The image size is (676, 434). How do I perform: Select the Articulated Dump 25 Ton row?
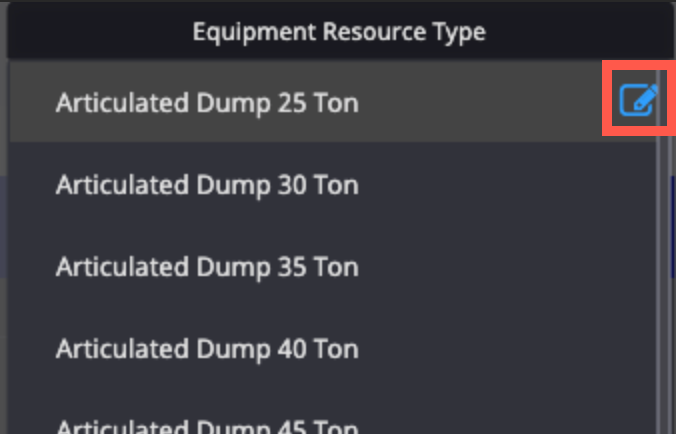[332, 102]
